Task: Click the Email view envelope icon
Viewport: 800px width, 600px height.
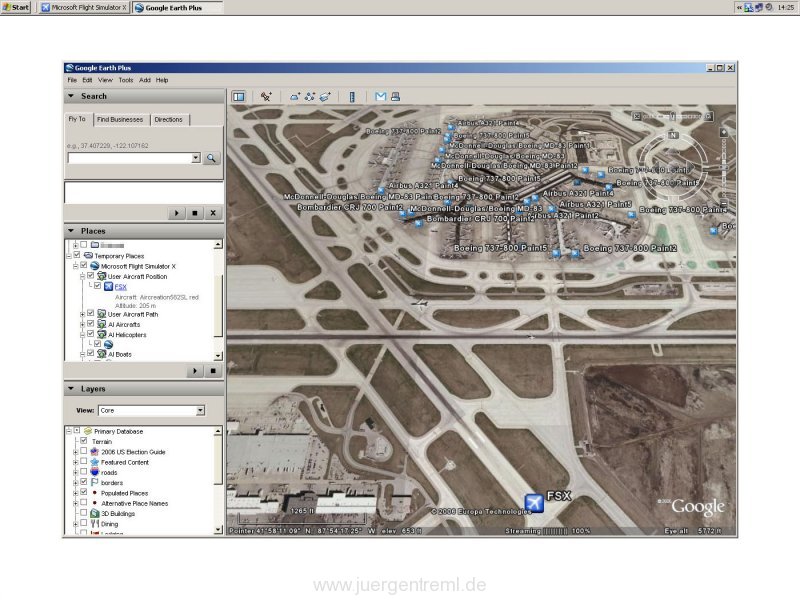Action: 381,96
